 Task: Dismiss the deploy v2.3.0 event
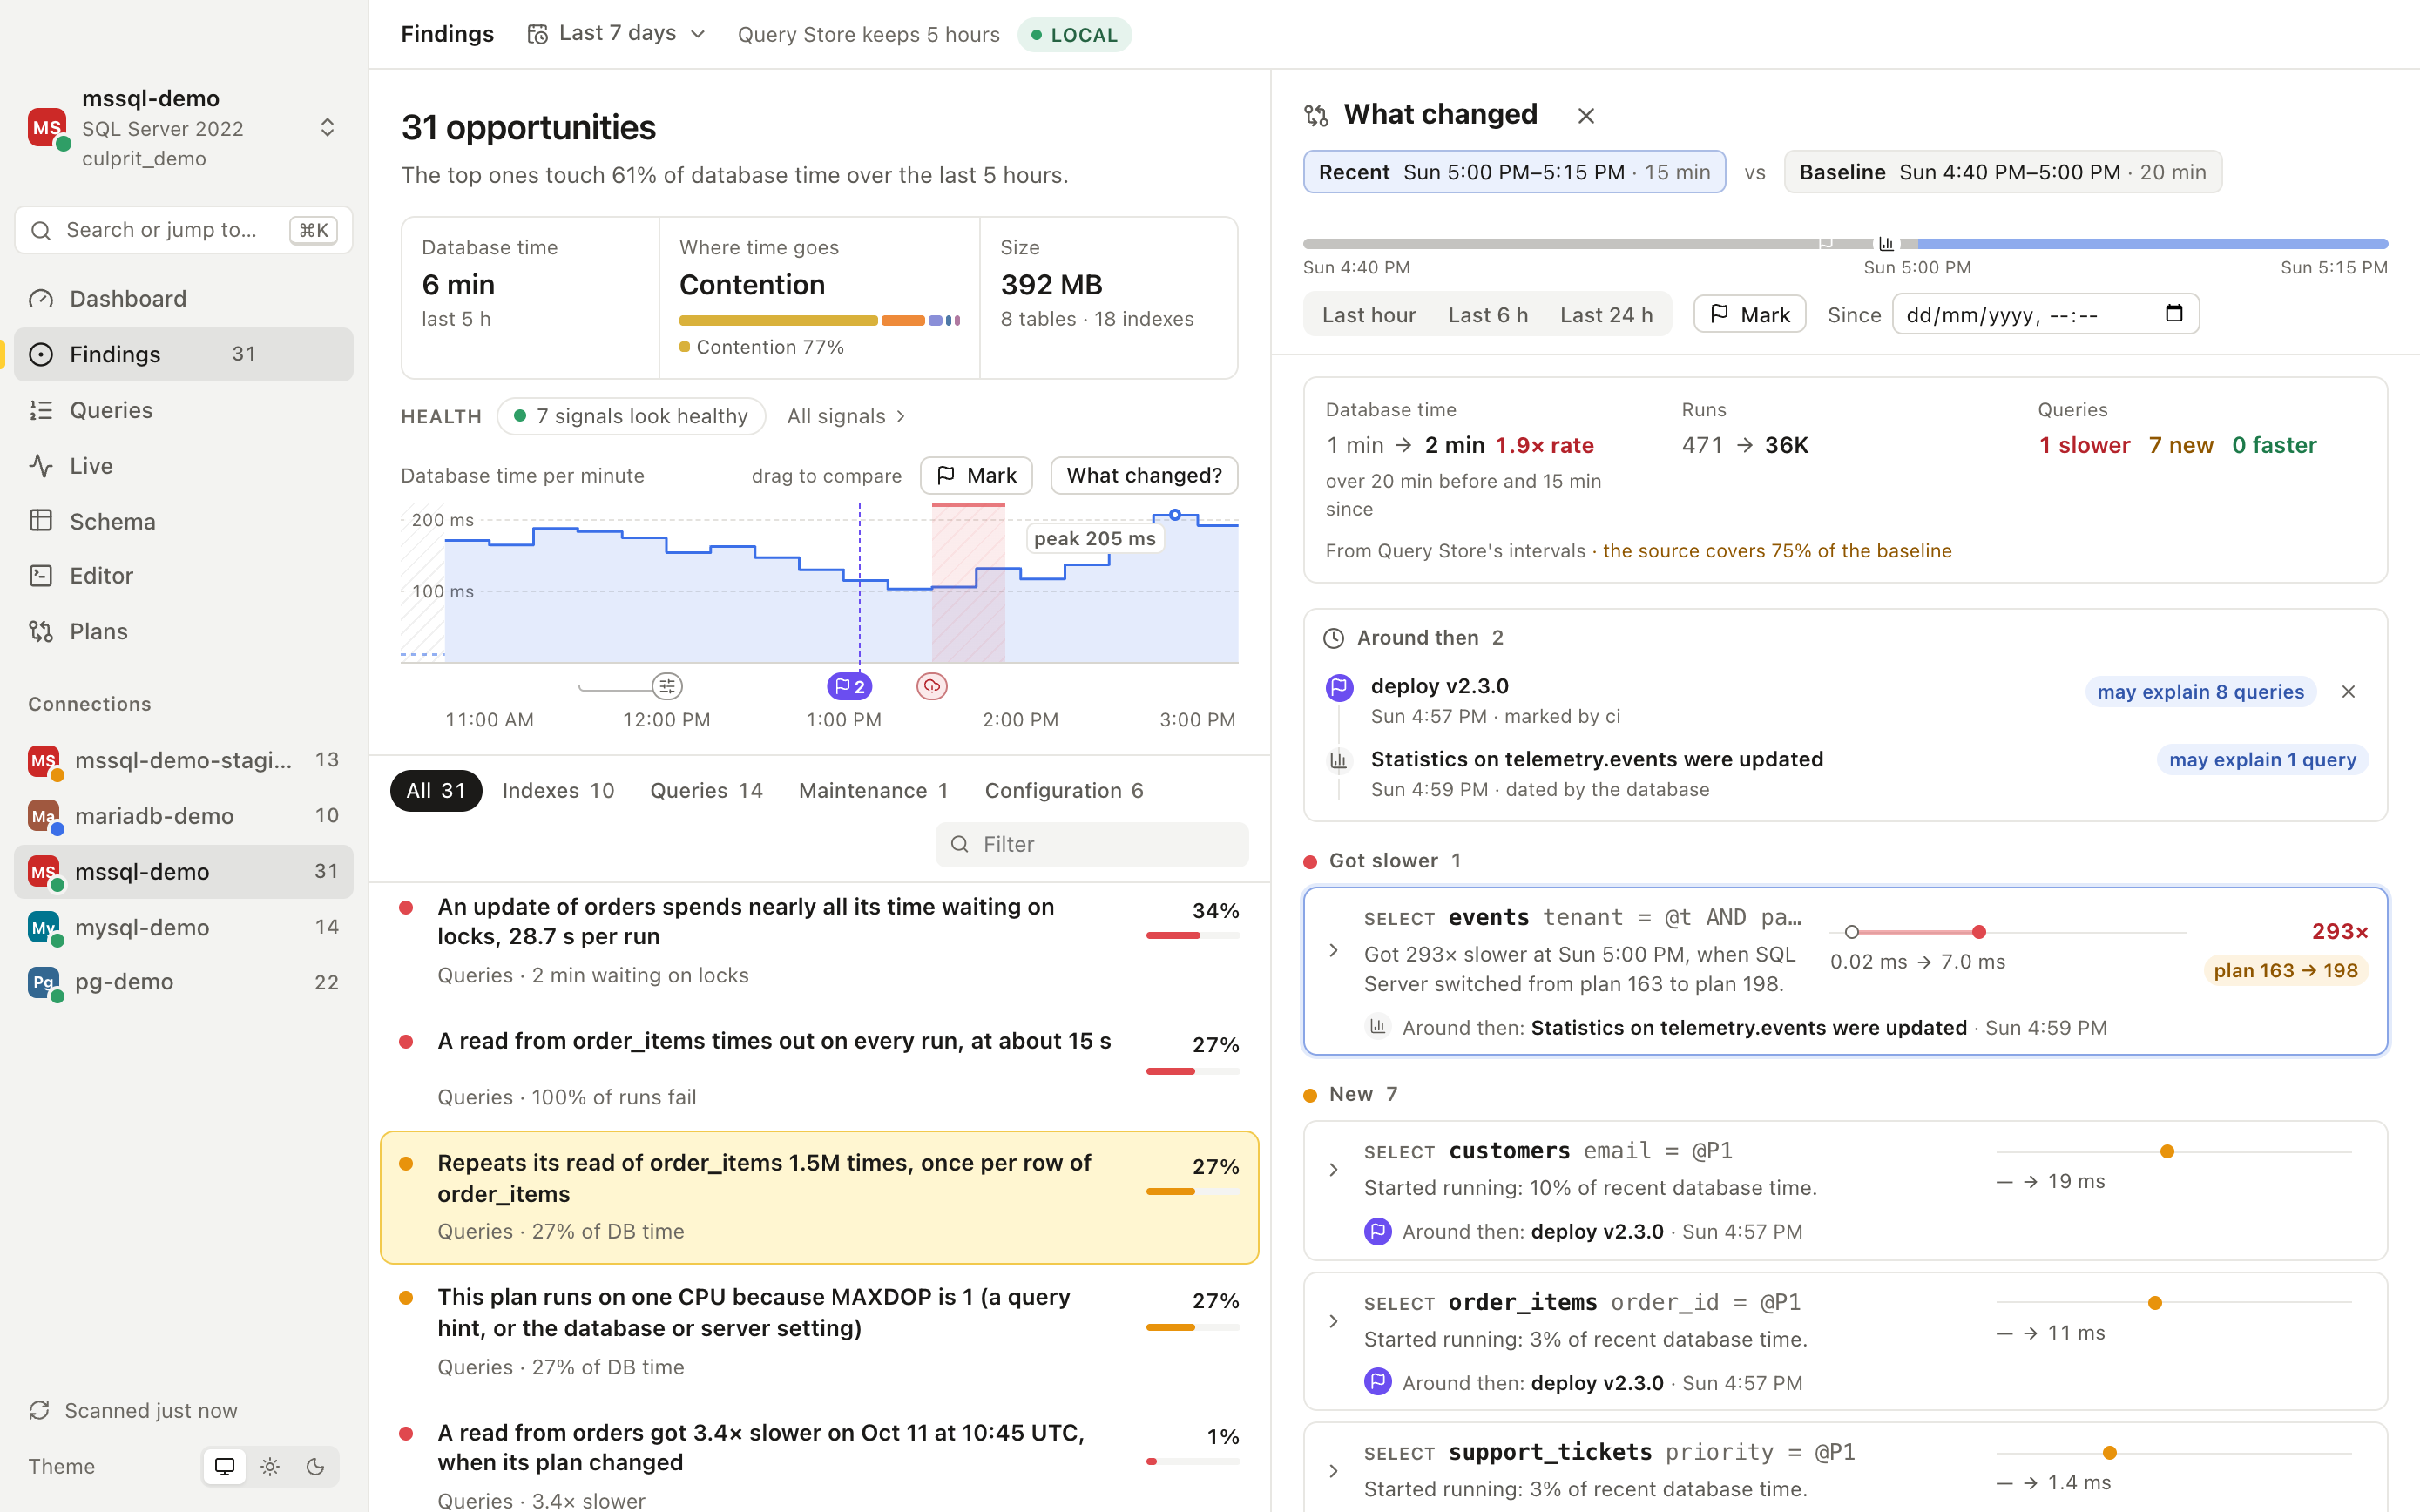pos(2349,692)
